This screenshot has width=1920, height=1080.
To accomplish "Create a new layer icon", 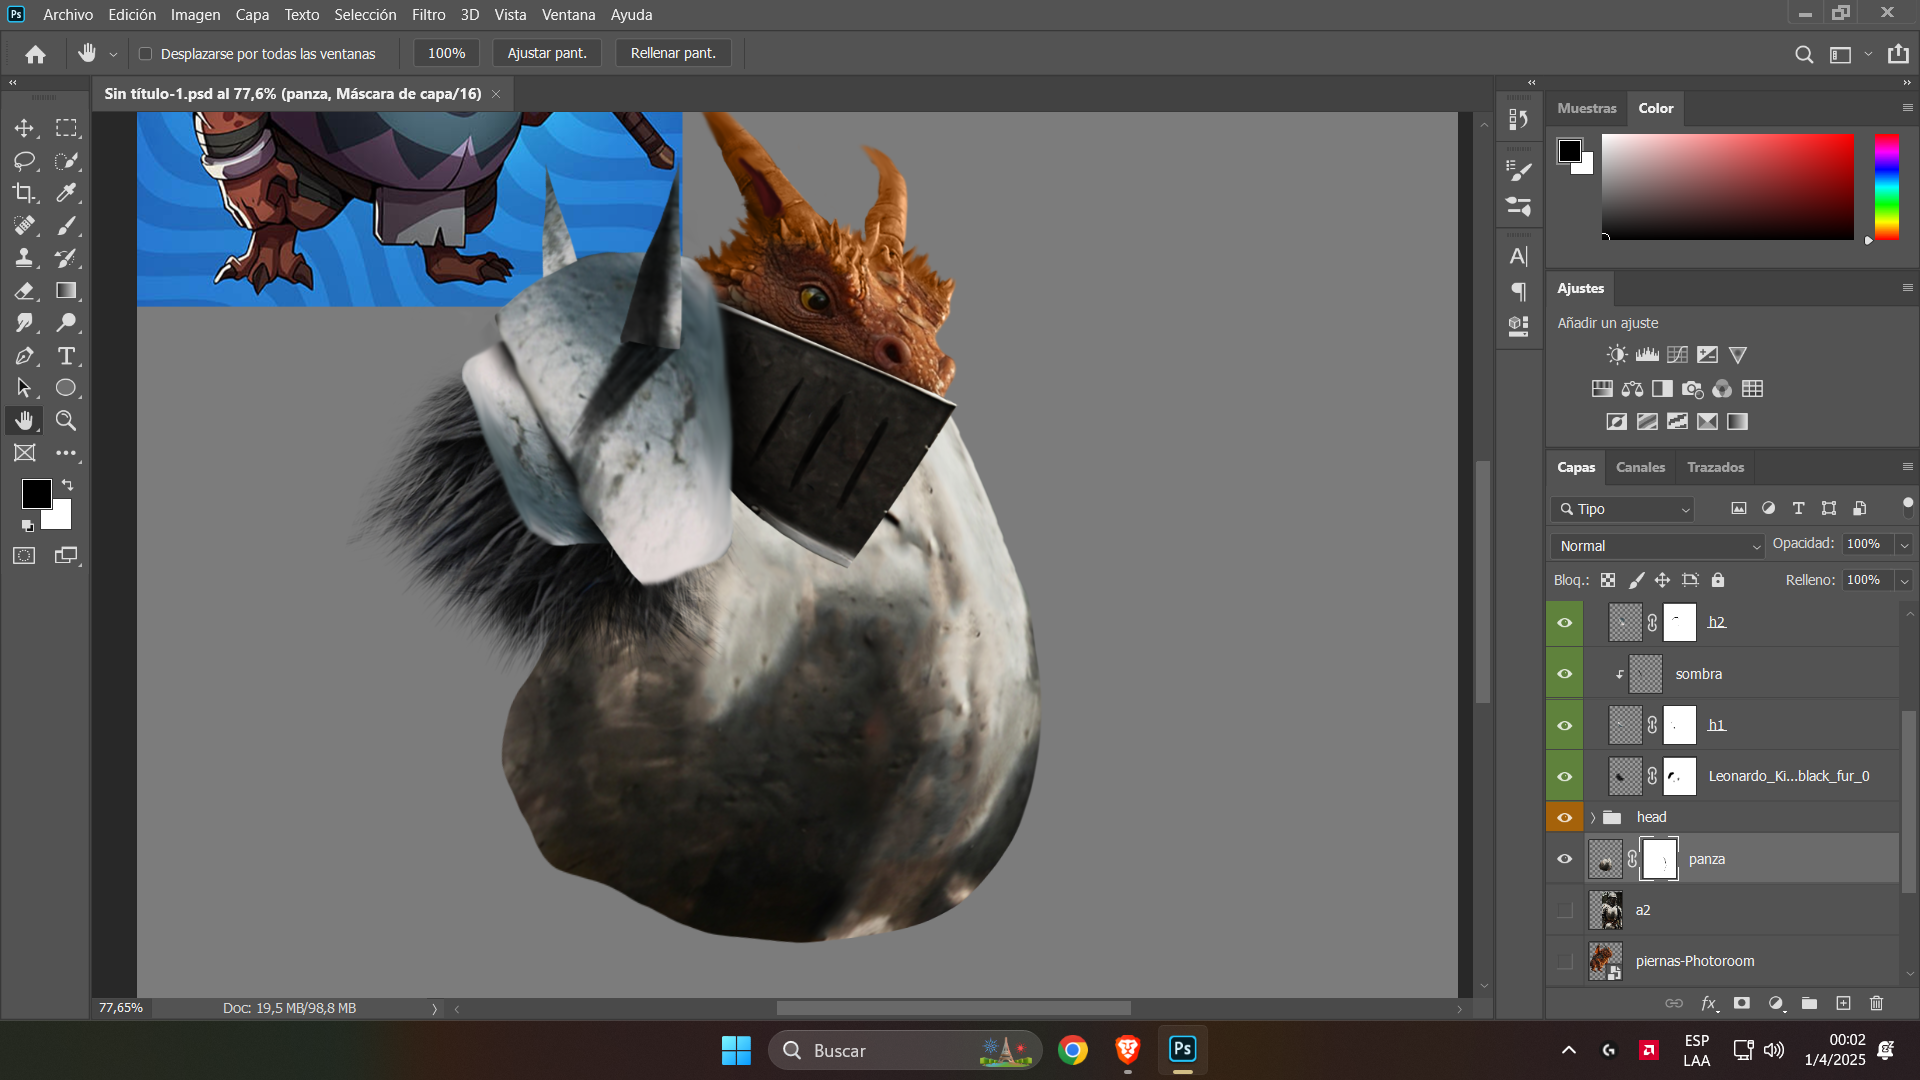I will click(1843, 1003).
